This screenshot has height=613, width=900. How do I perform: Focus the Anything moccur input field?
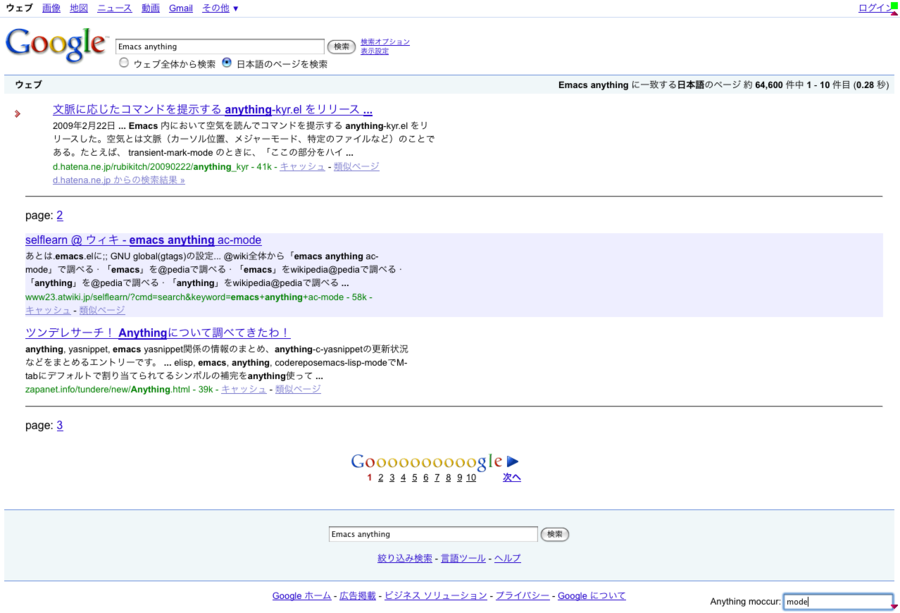(838, 602)
